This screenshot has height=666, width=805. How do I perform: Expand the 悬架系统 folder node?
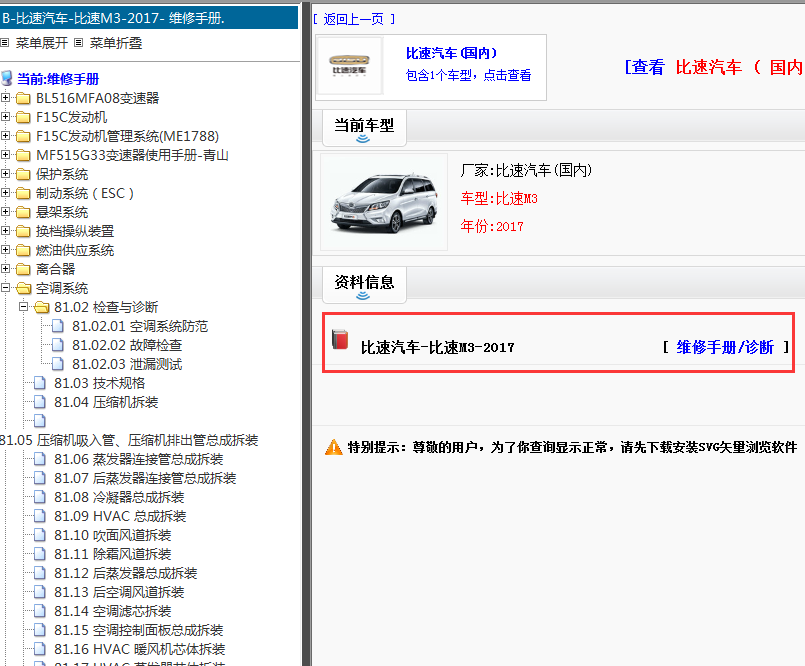pyautogui.click(x=5, y=212)
